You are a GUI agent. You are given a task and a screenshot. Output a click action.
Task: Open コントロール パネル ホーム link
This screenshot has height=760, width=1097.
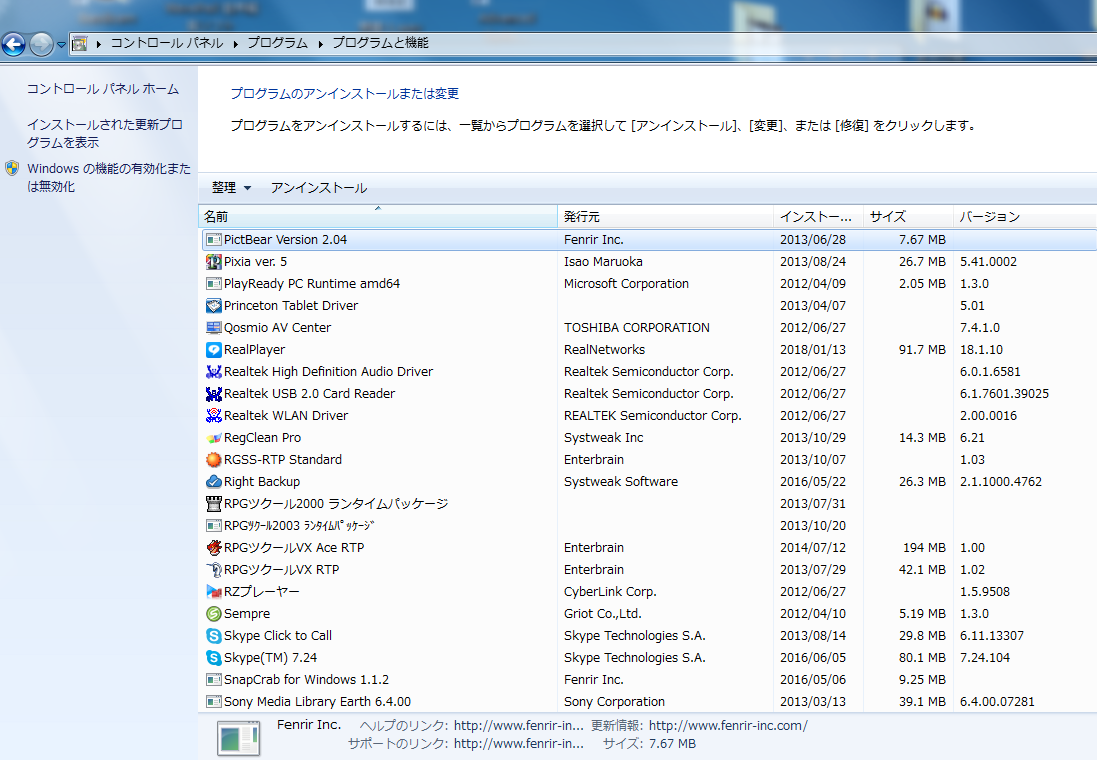103,89
